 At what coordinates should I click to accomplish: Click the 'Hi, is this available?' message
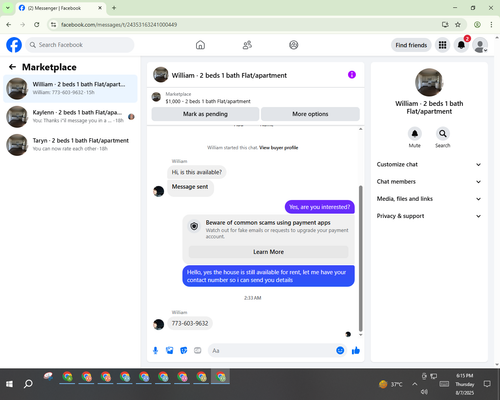pyautogui.click(x=197, y=172)
